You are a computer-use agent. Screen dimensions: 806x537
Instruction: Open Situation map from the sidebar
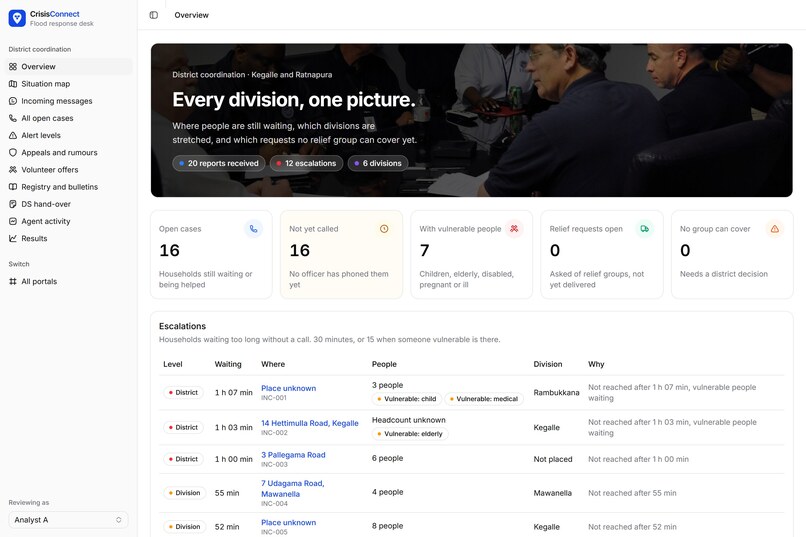pyautogui.click(x=68, y=84)
